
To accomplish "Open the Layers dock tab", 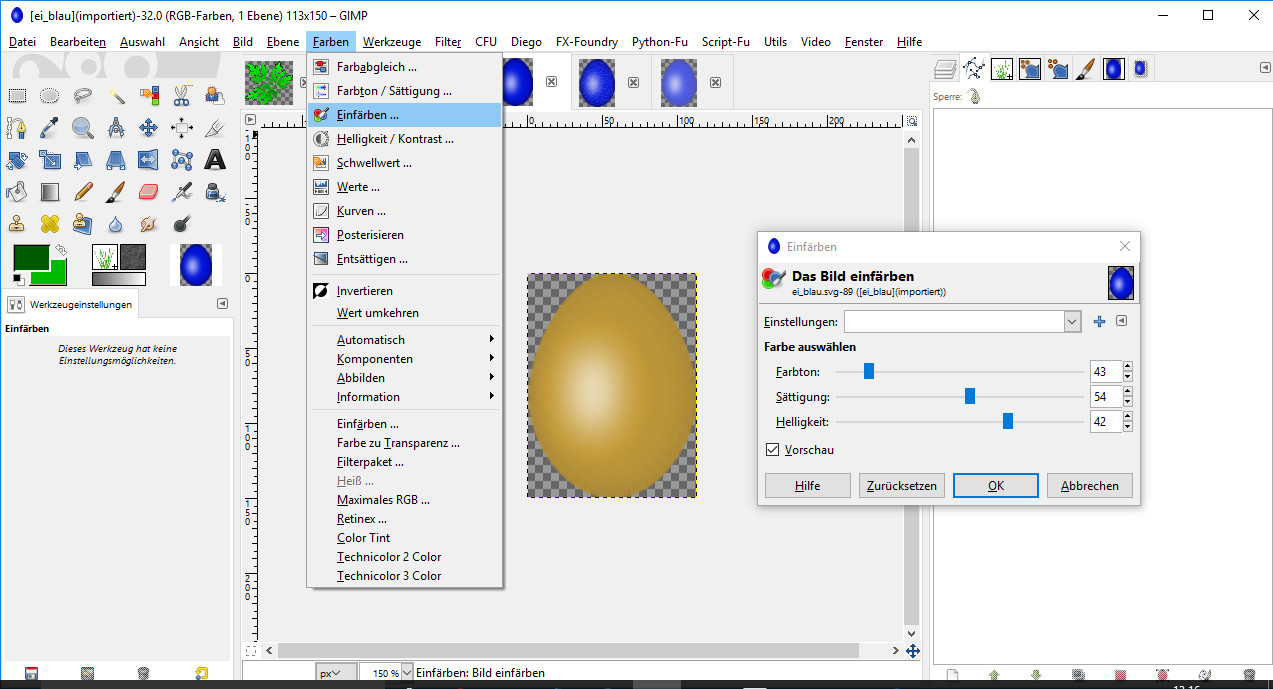I will click(x=945, y=69).
